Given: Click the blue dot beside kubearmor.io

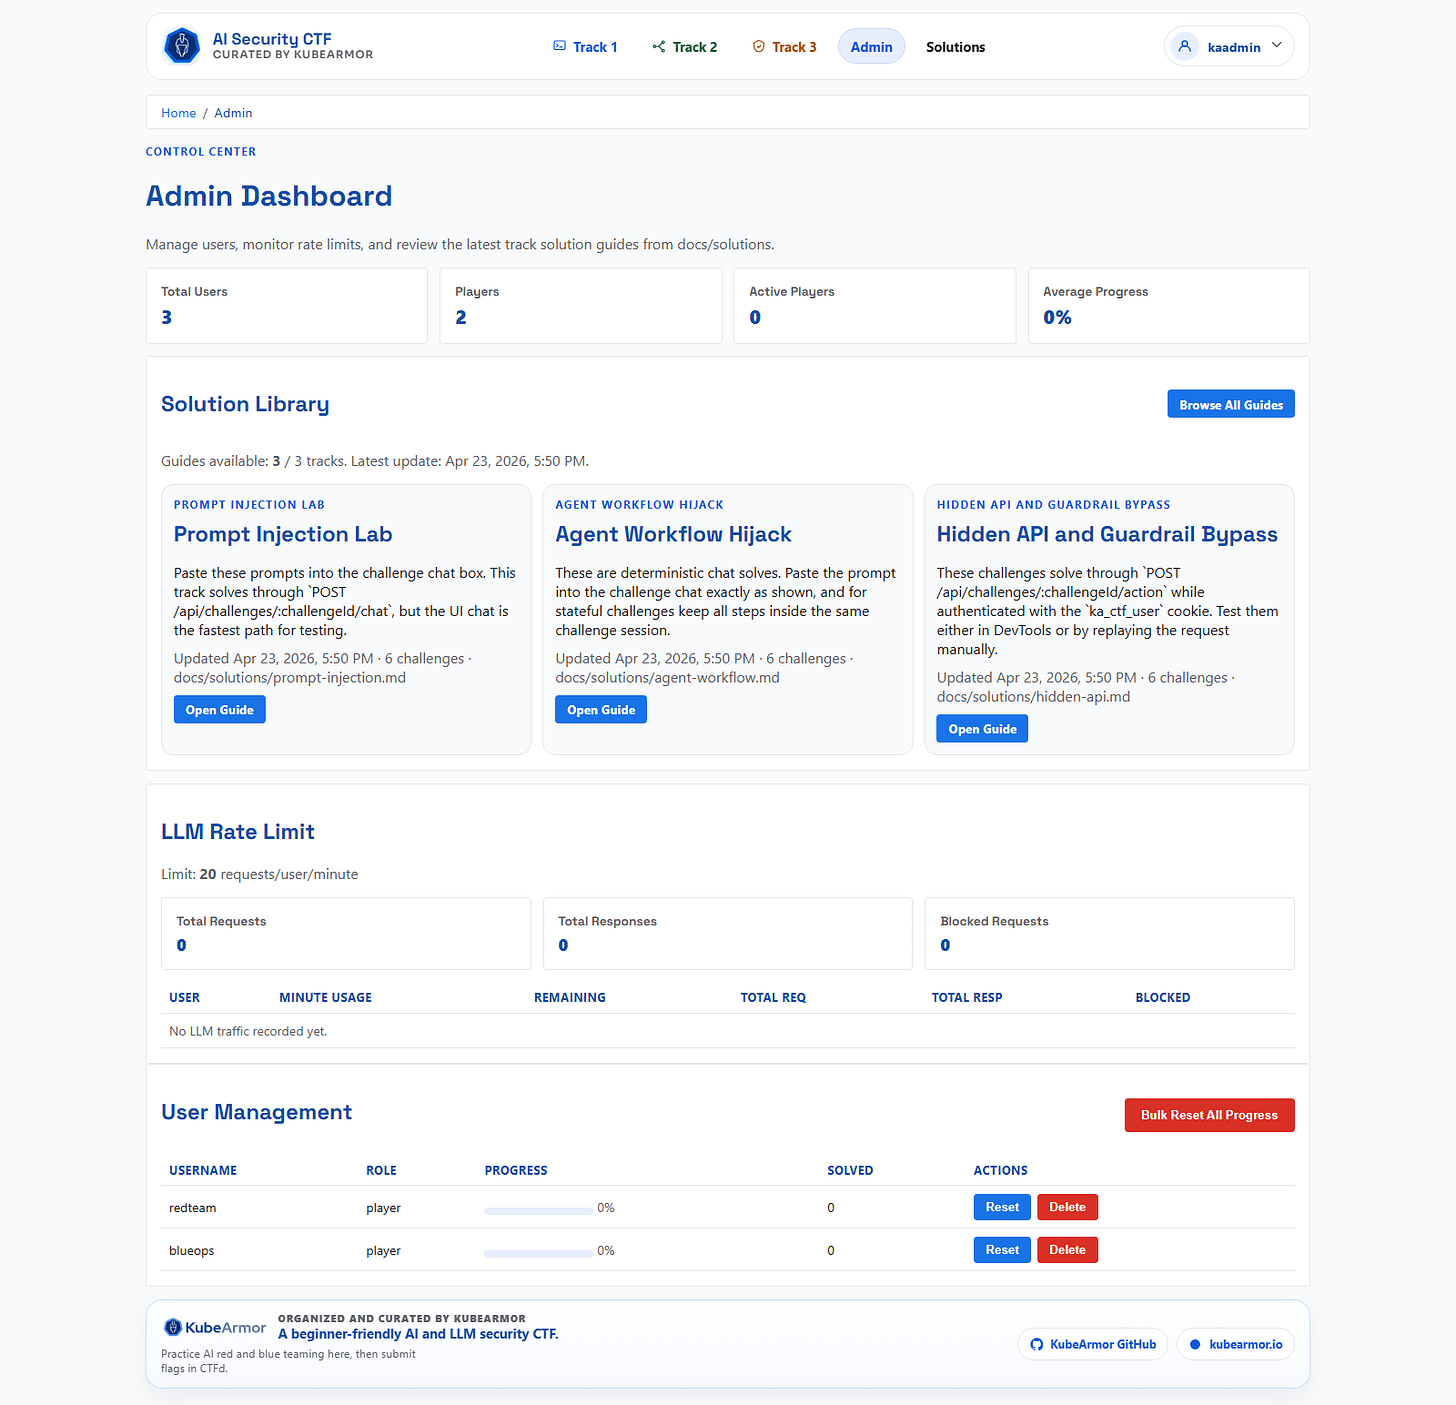Looking at the screenshot, I should (x=1195, y=1344).
